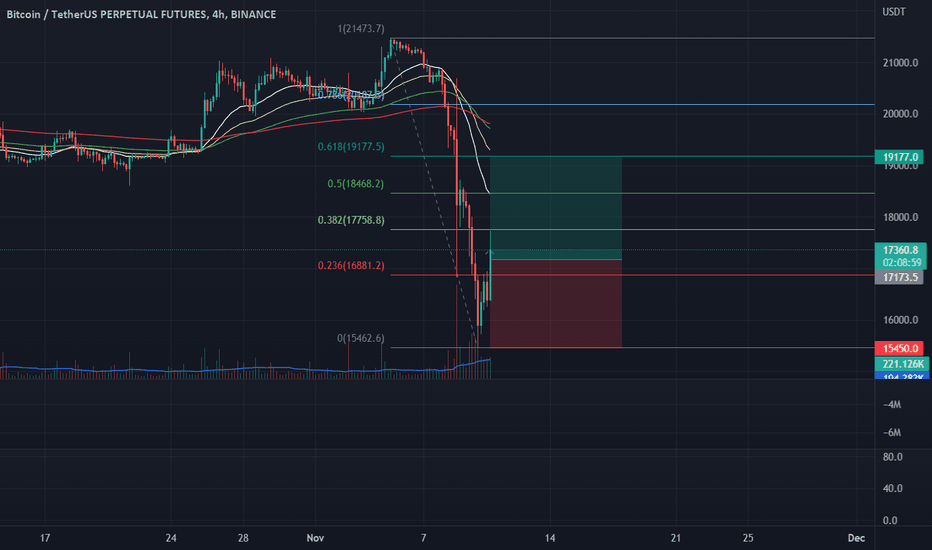This screenshot has width=932, height=550.
Task: Select the Fibonacci label 0(15462.6)
Action: pyautogui.click(x=361, y=338)
